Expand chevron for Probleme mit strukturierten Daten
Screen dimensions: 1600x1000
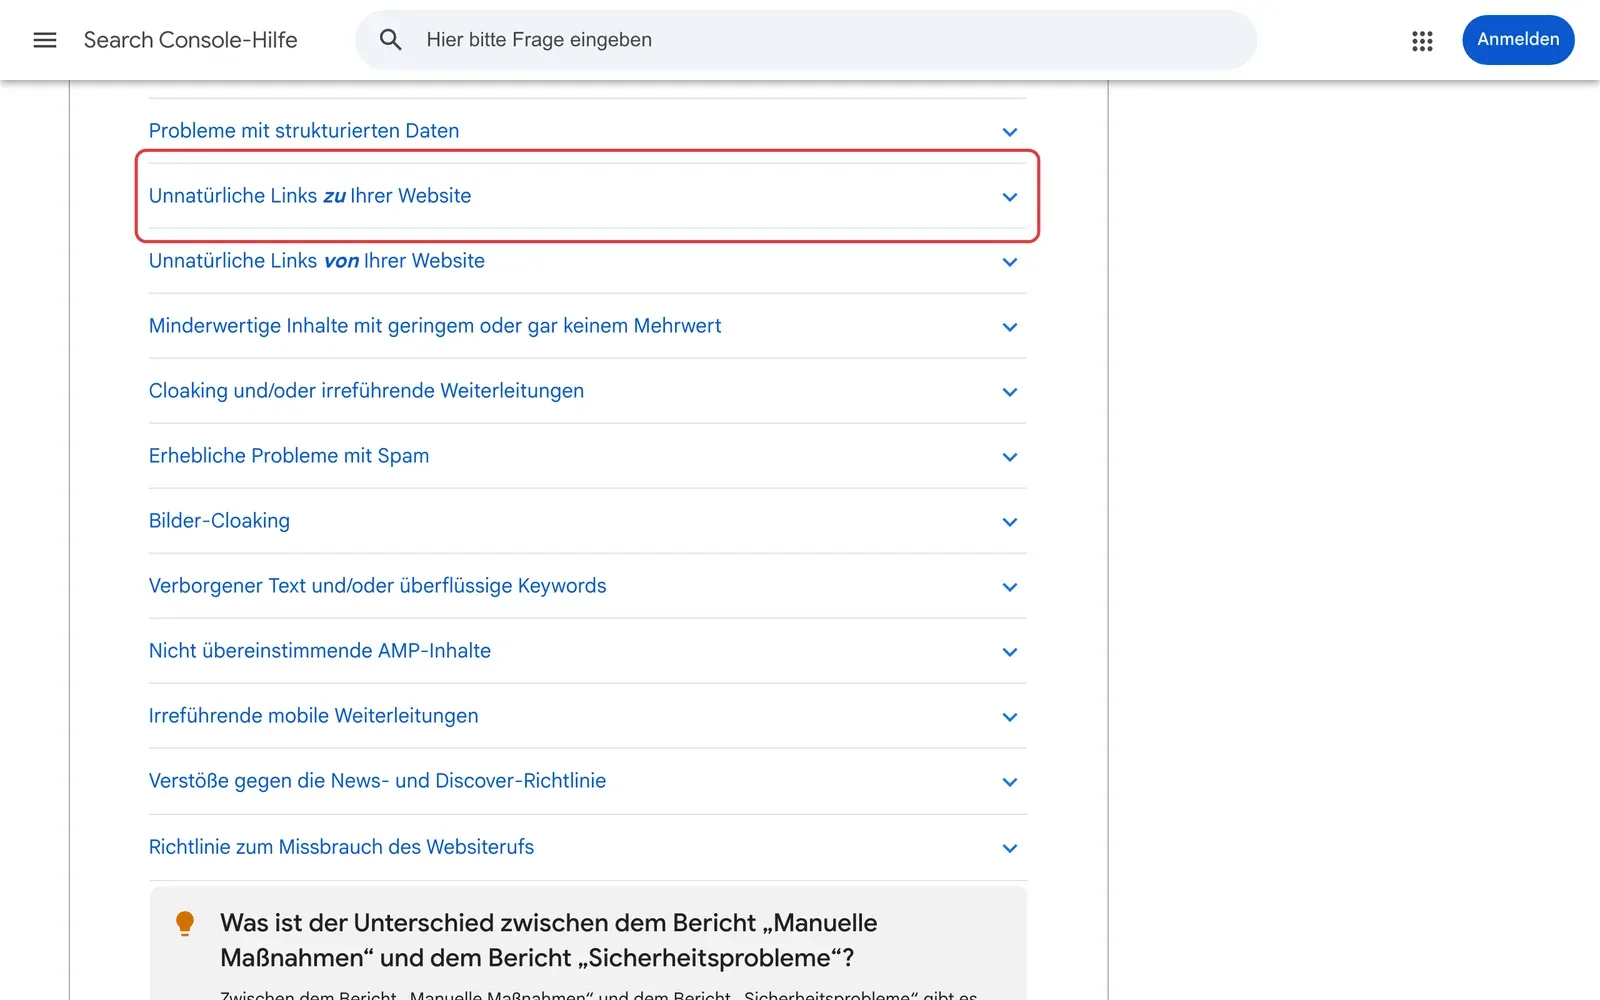1010,132
